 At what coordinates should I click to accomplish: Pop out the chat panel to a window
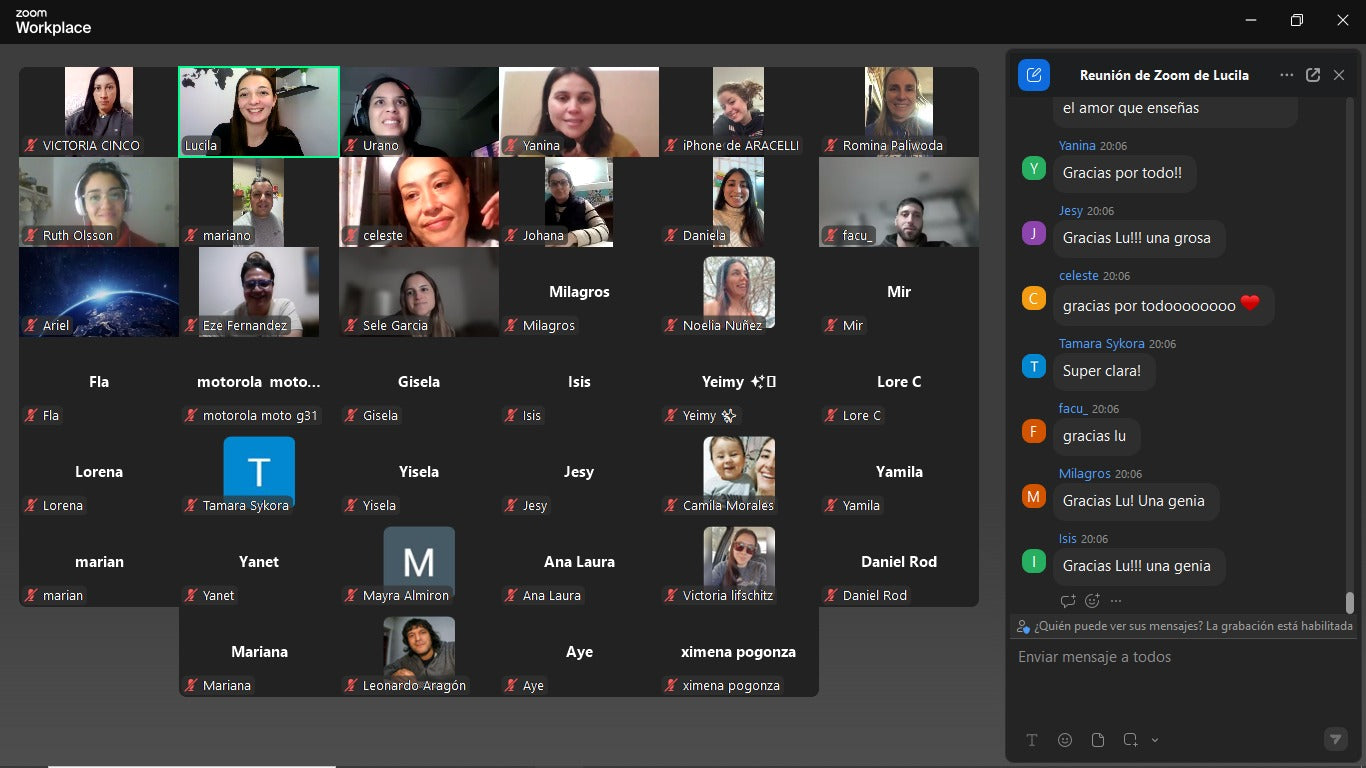click(x=1313, y=75)
